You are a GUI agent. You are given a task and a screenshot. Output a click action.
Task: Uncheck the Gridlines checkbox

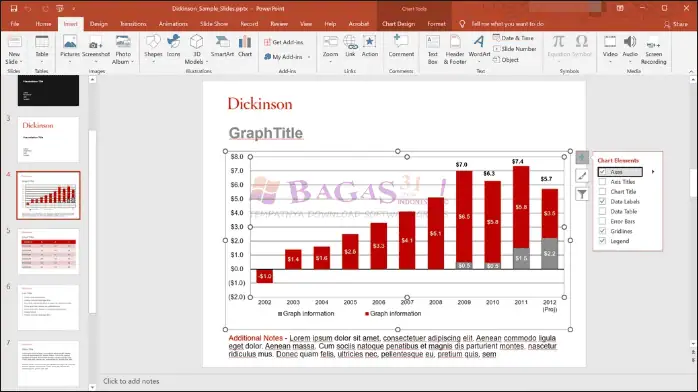click(602, 231)
